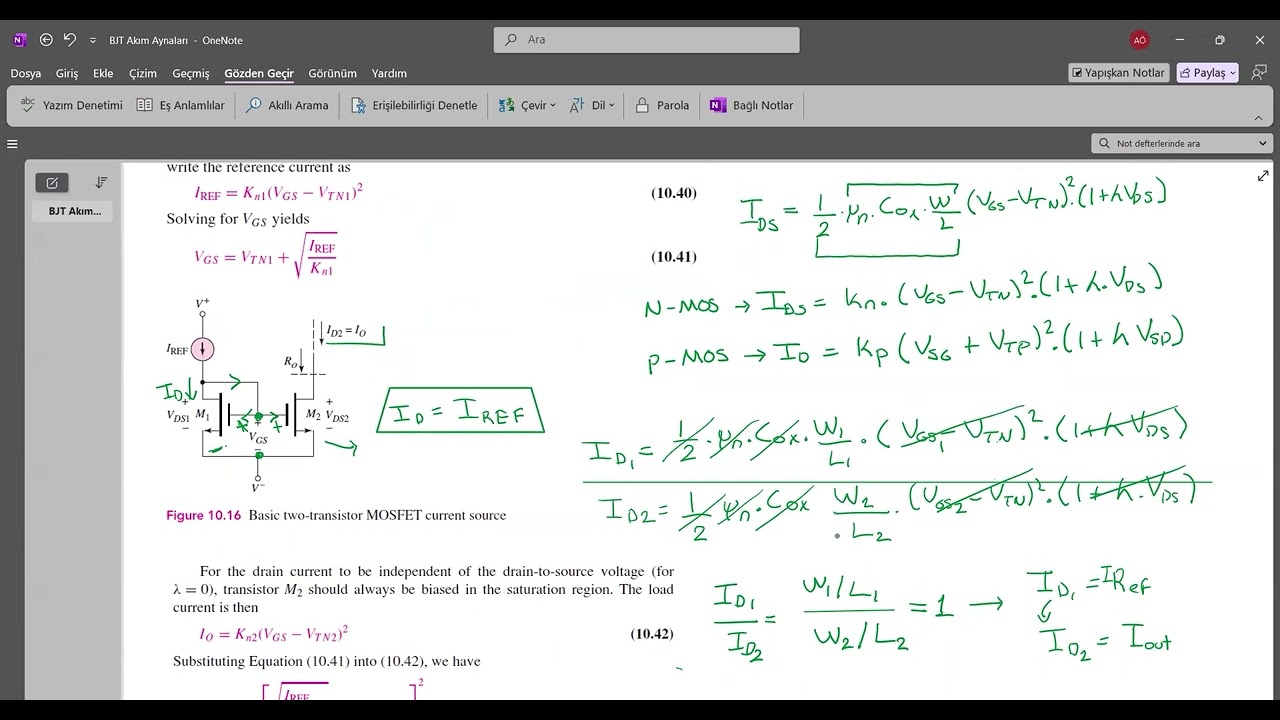Launch Akıllı Arama smart lookup
This screenshot has width=1280, height=720.
click(287, 105)
